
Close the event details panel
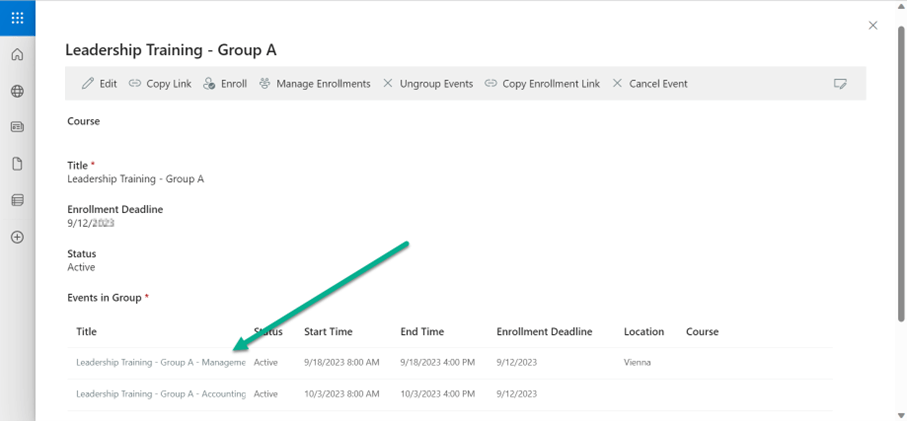tap(873, 26)
